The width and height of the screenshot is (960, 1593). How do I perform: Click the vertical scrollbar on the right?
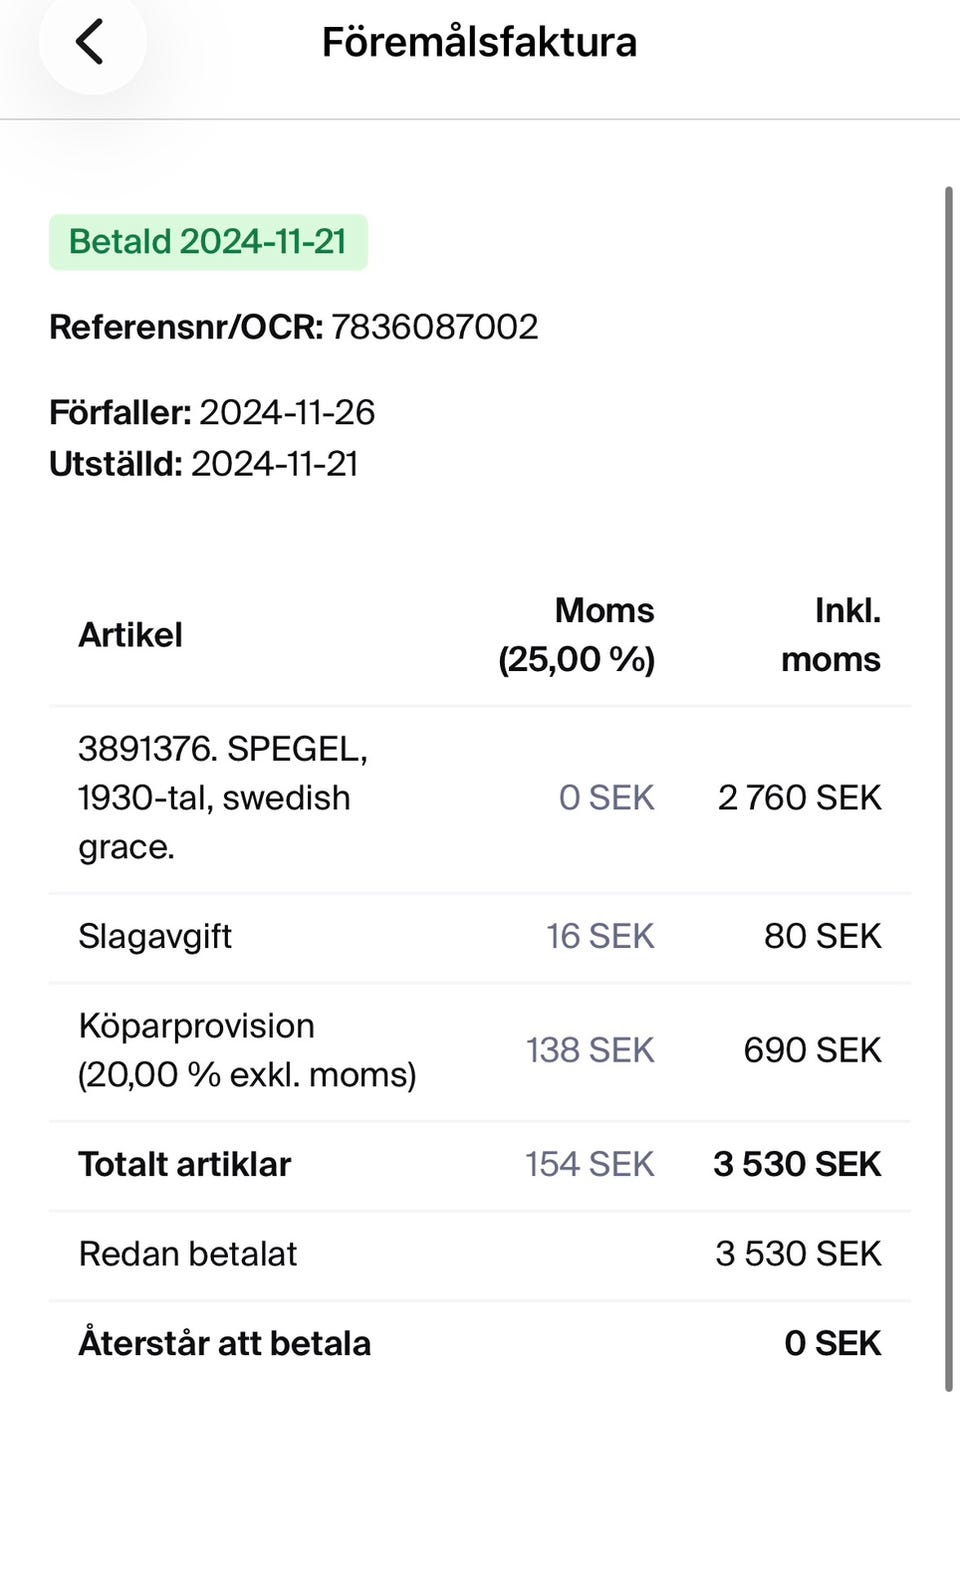pyautogui.click(x=948, y=788)
